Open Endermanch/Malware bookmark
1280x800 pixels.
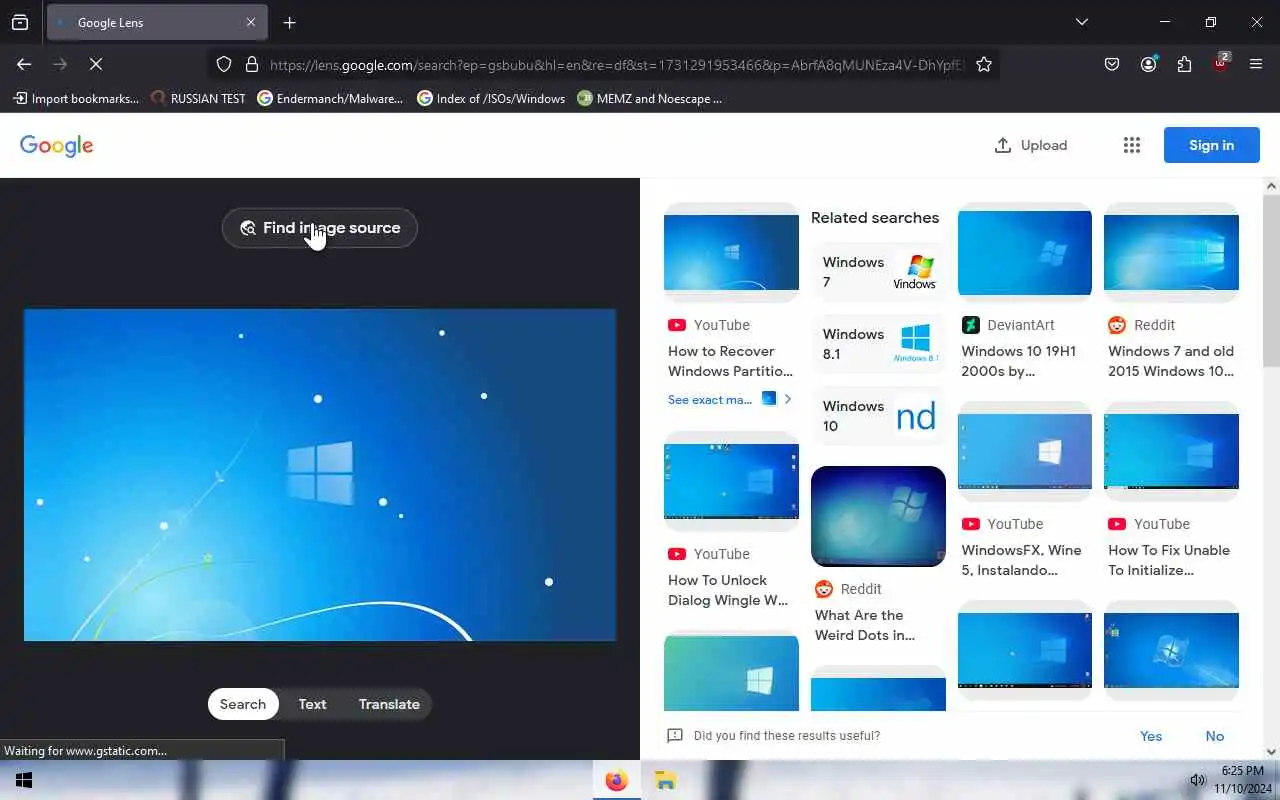(330, 98)
